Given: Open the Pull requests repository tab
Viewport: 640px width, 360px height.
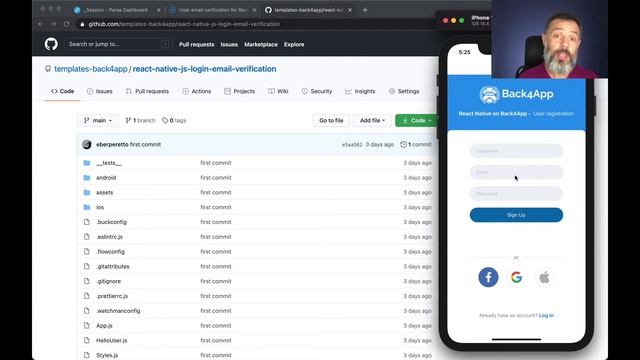Looking at the screenshot, I should (147, 91).
